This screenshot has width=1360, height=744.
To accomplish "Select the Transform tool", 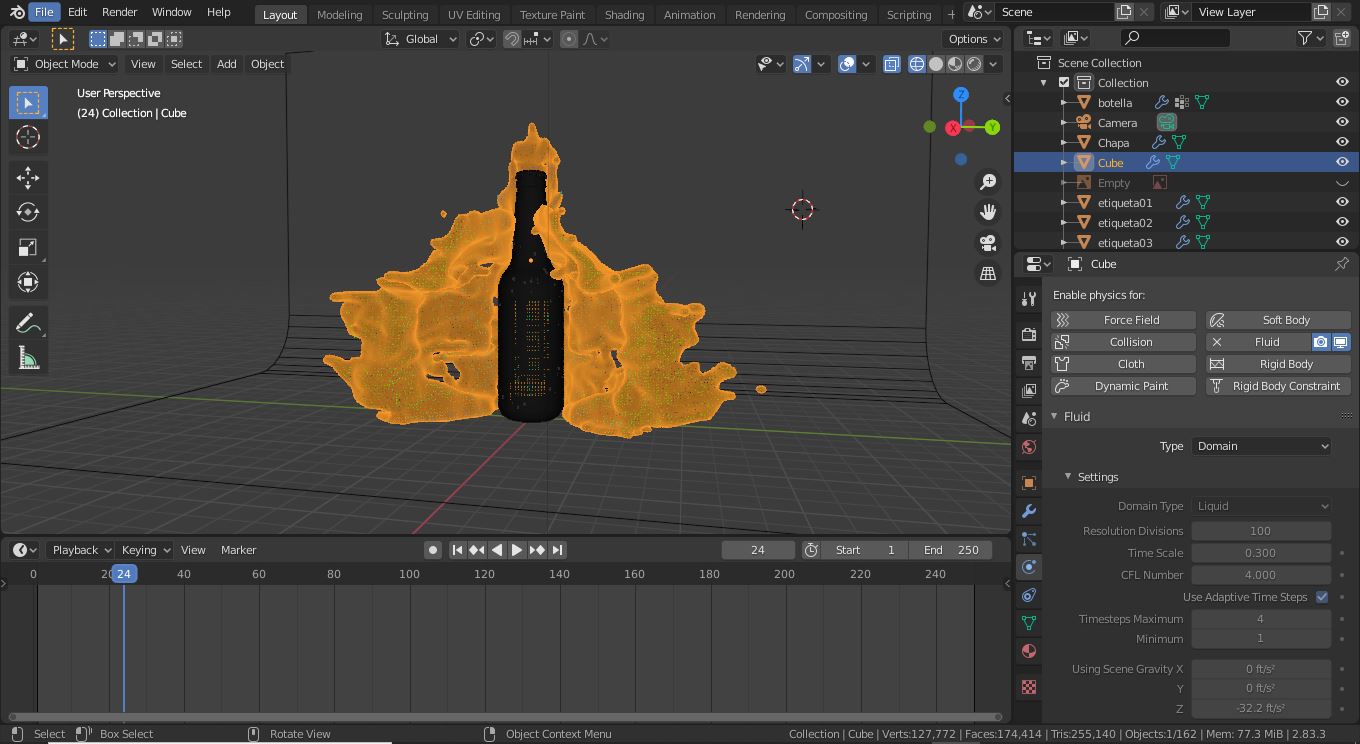I will tap(28, 282).
